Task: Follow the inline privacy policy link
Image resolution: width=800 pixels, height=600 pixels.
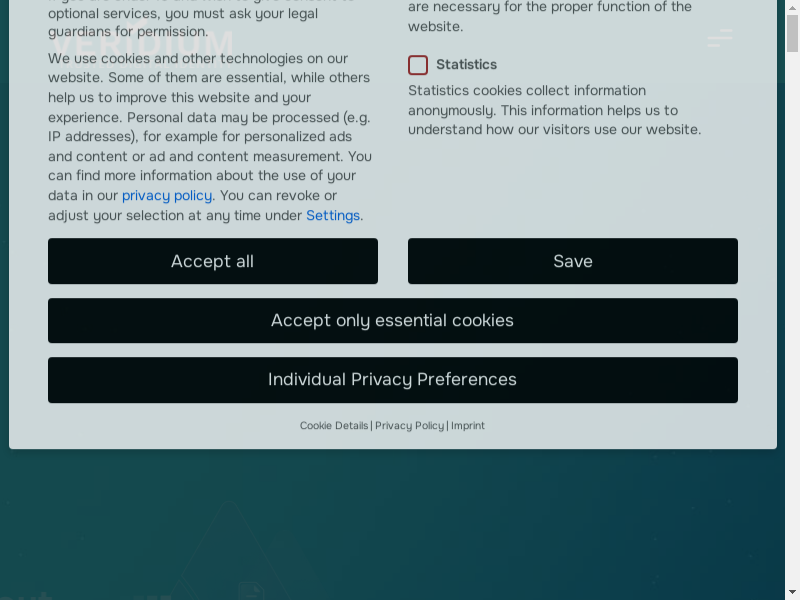Action: 167,196
